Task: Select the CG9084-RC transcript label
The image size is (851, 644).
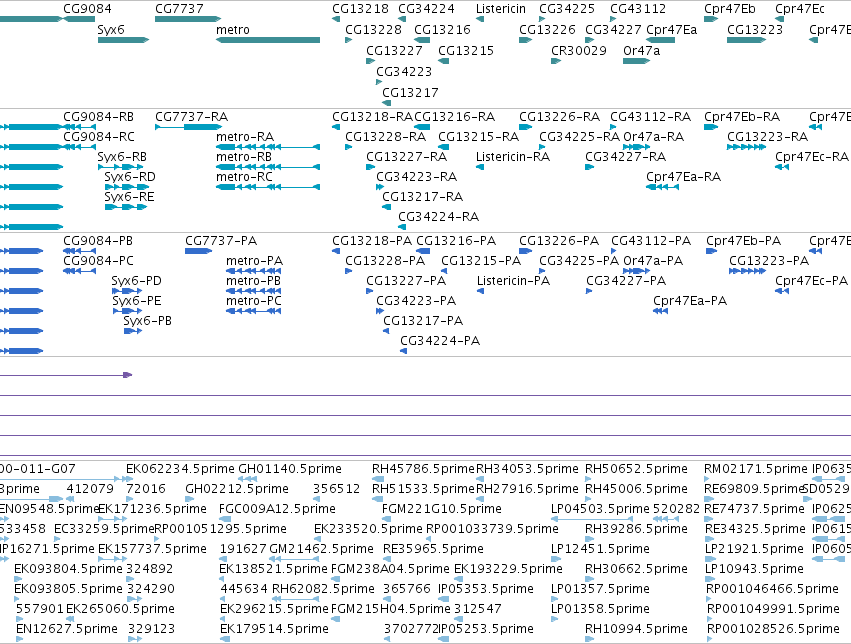Action: tap(99, 137)
